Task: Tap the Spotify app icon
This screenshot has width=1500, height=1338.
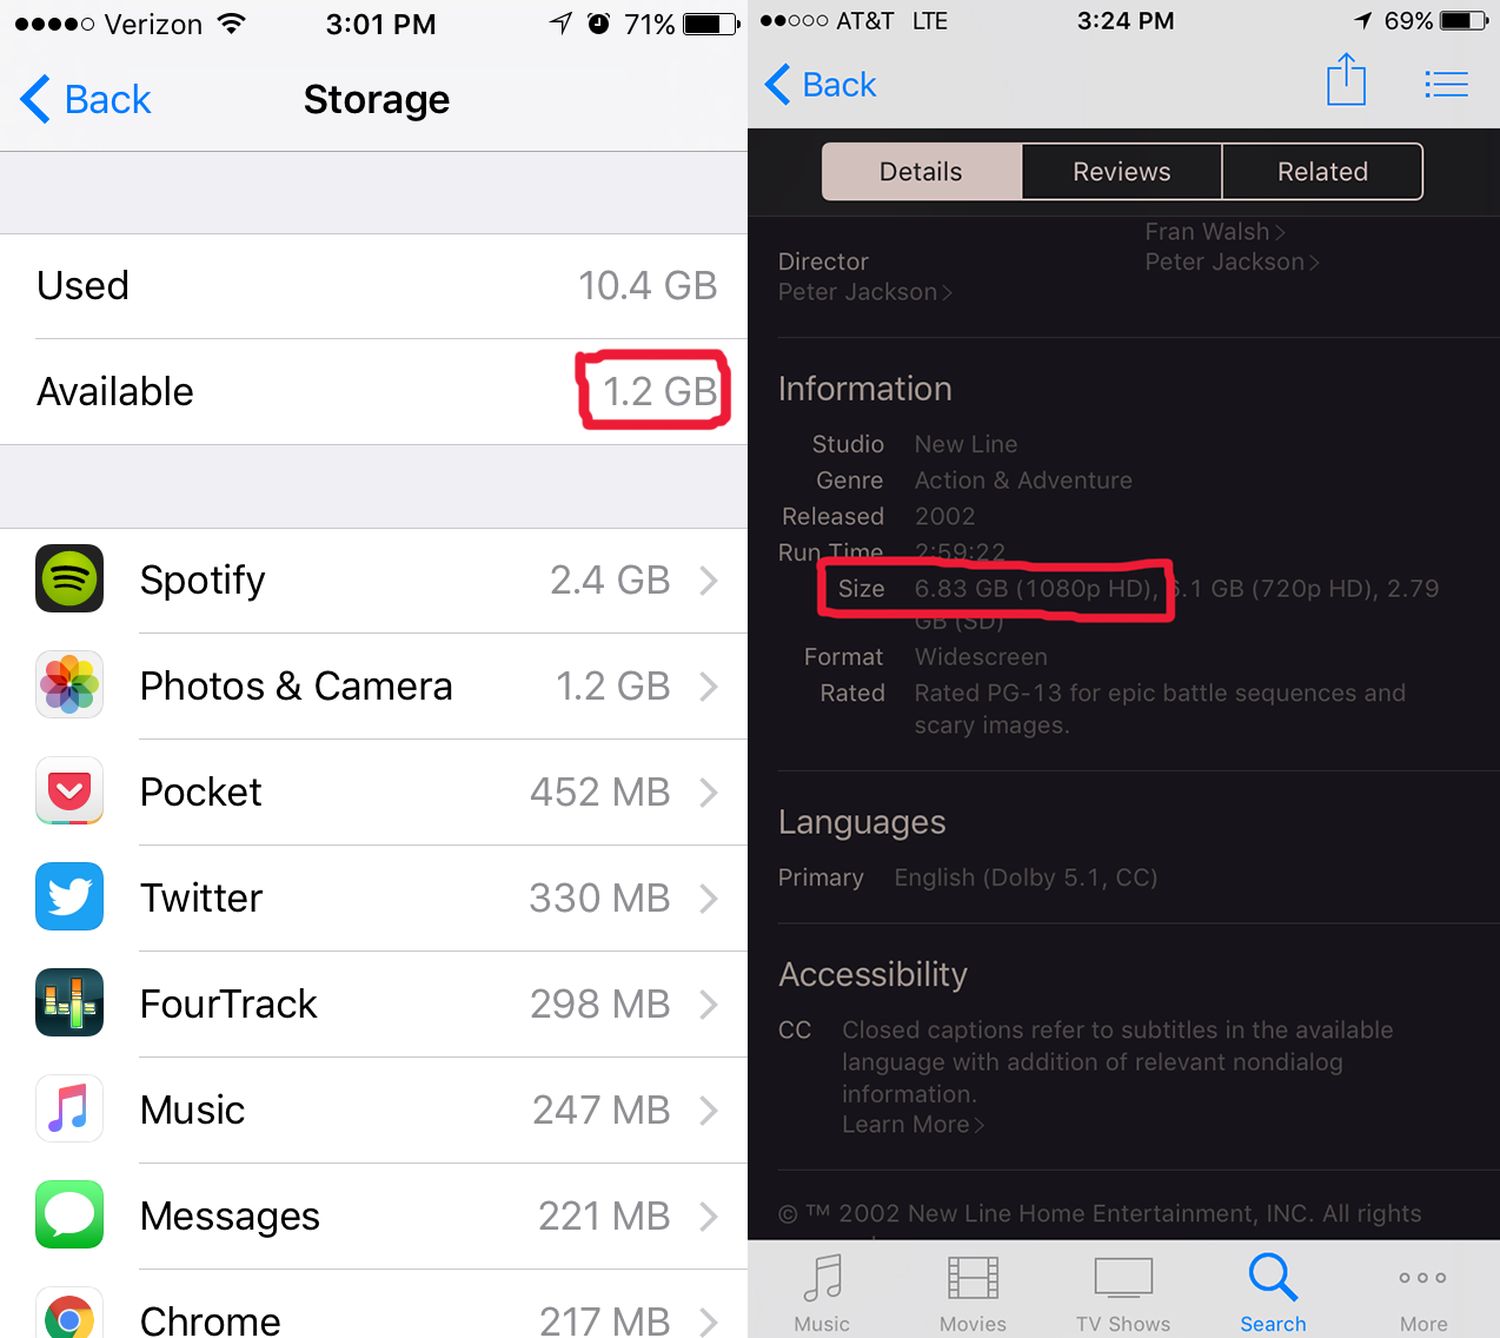Action: [69, 578]
